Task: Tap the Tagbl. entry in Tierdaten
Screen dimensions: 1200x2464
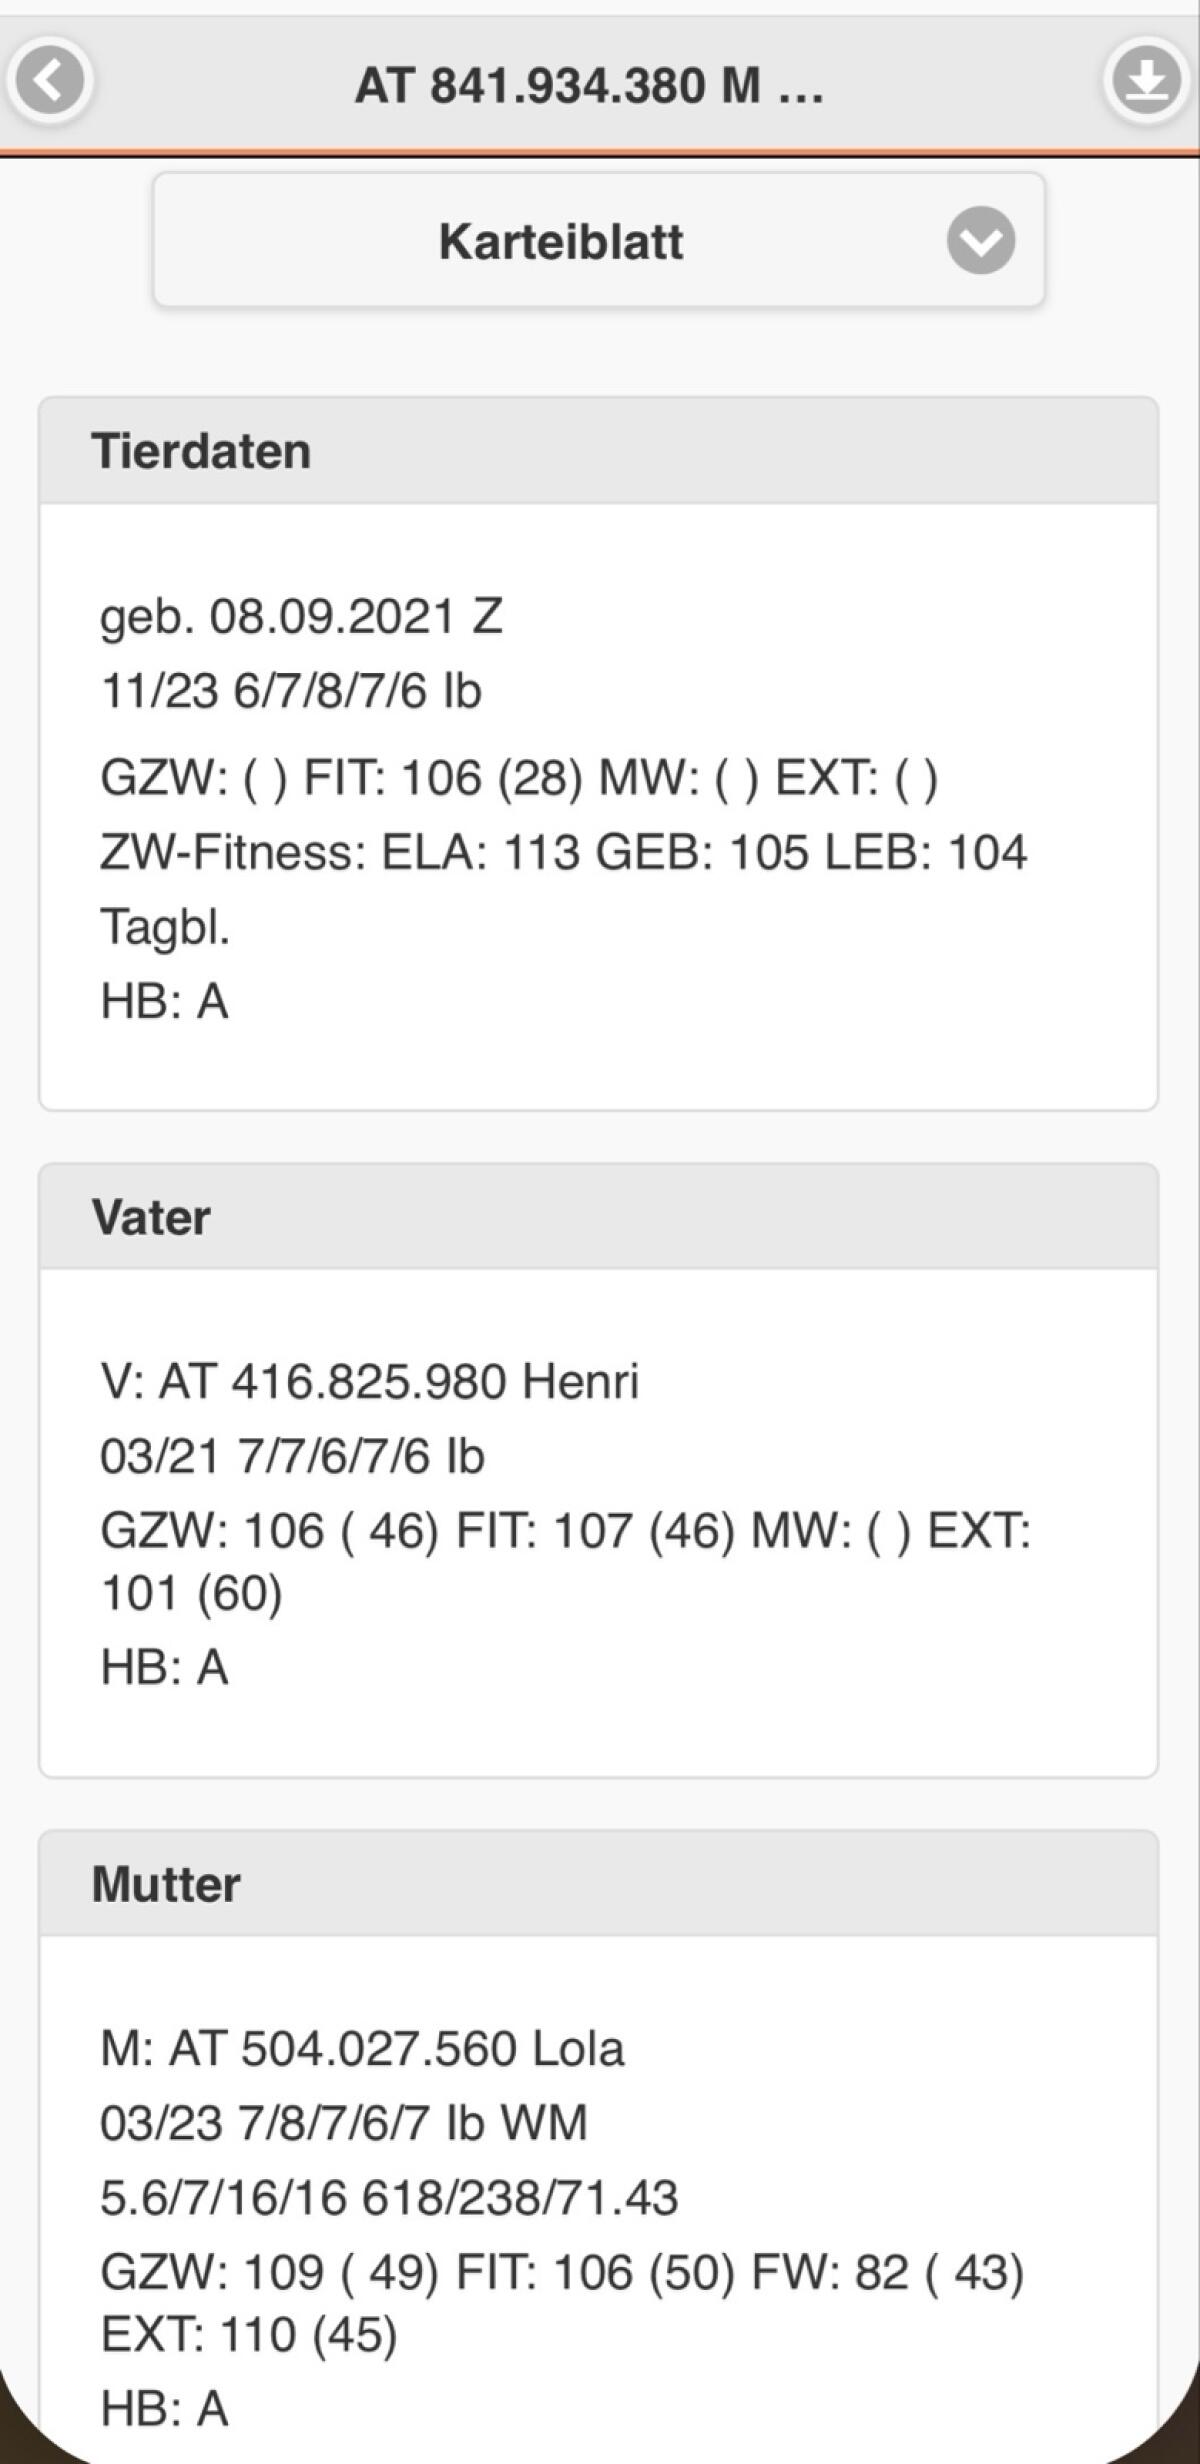Action: click(165, 927)
